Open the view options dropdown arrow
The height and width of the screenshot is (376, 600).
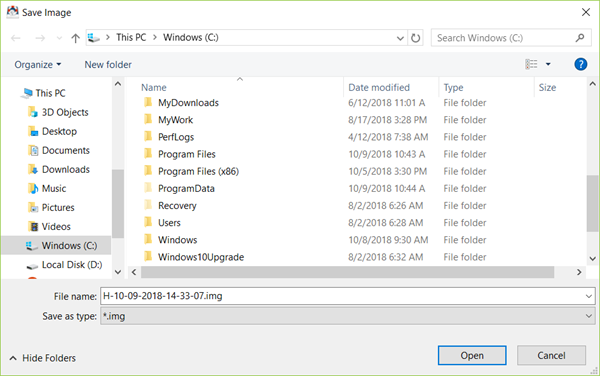548,64
